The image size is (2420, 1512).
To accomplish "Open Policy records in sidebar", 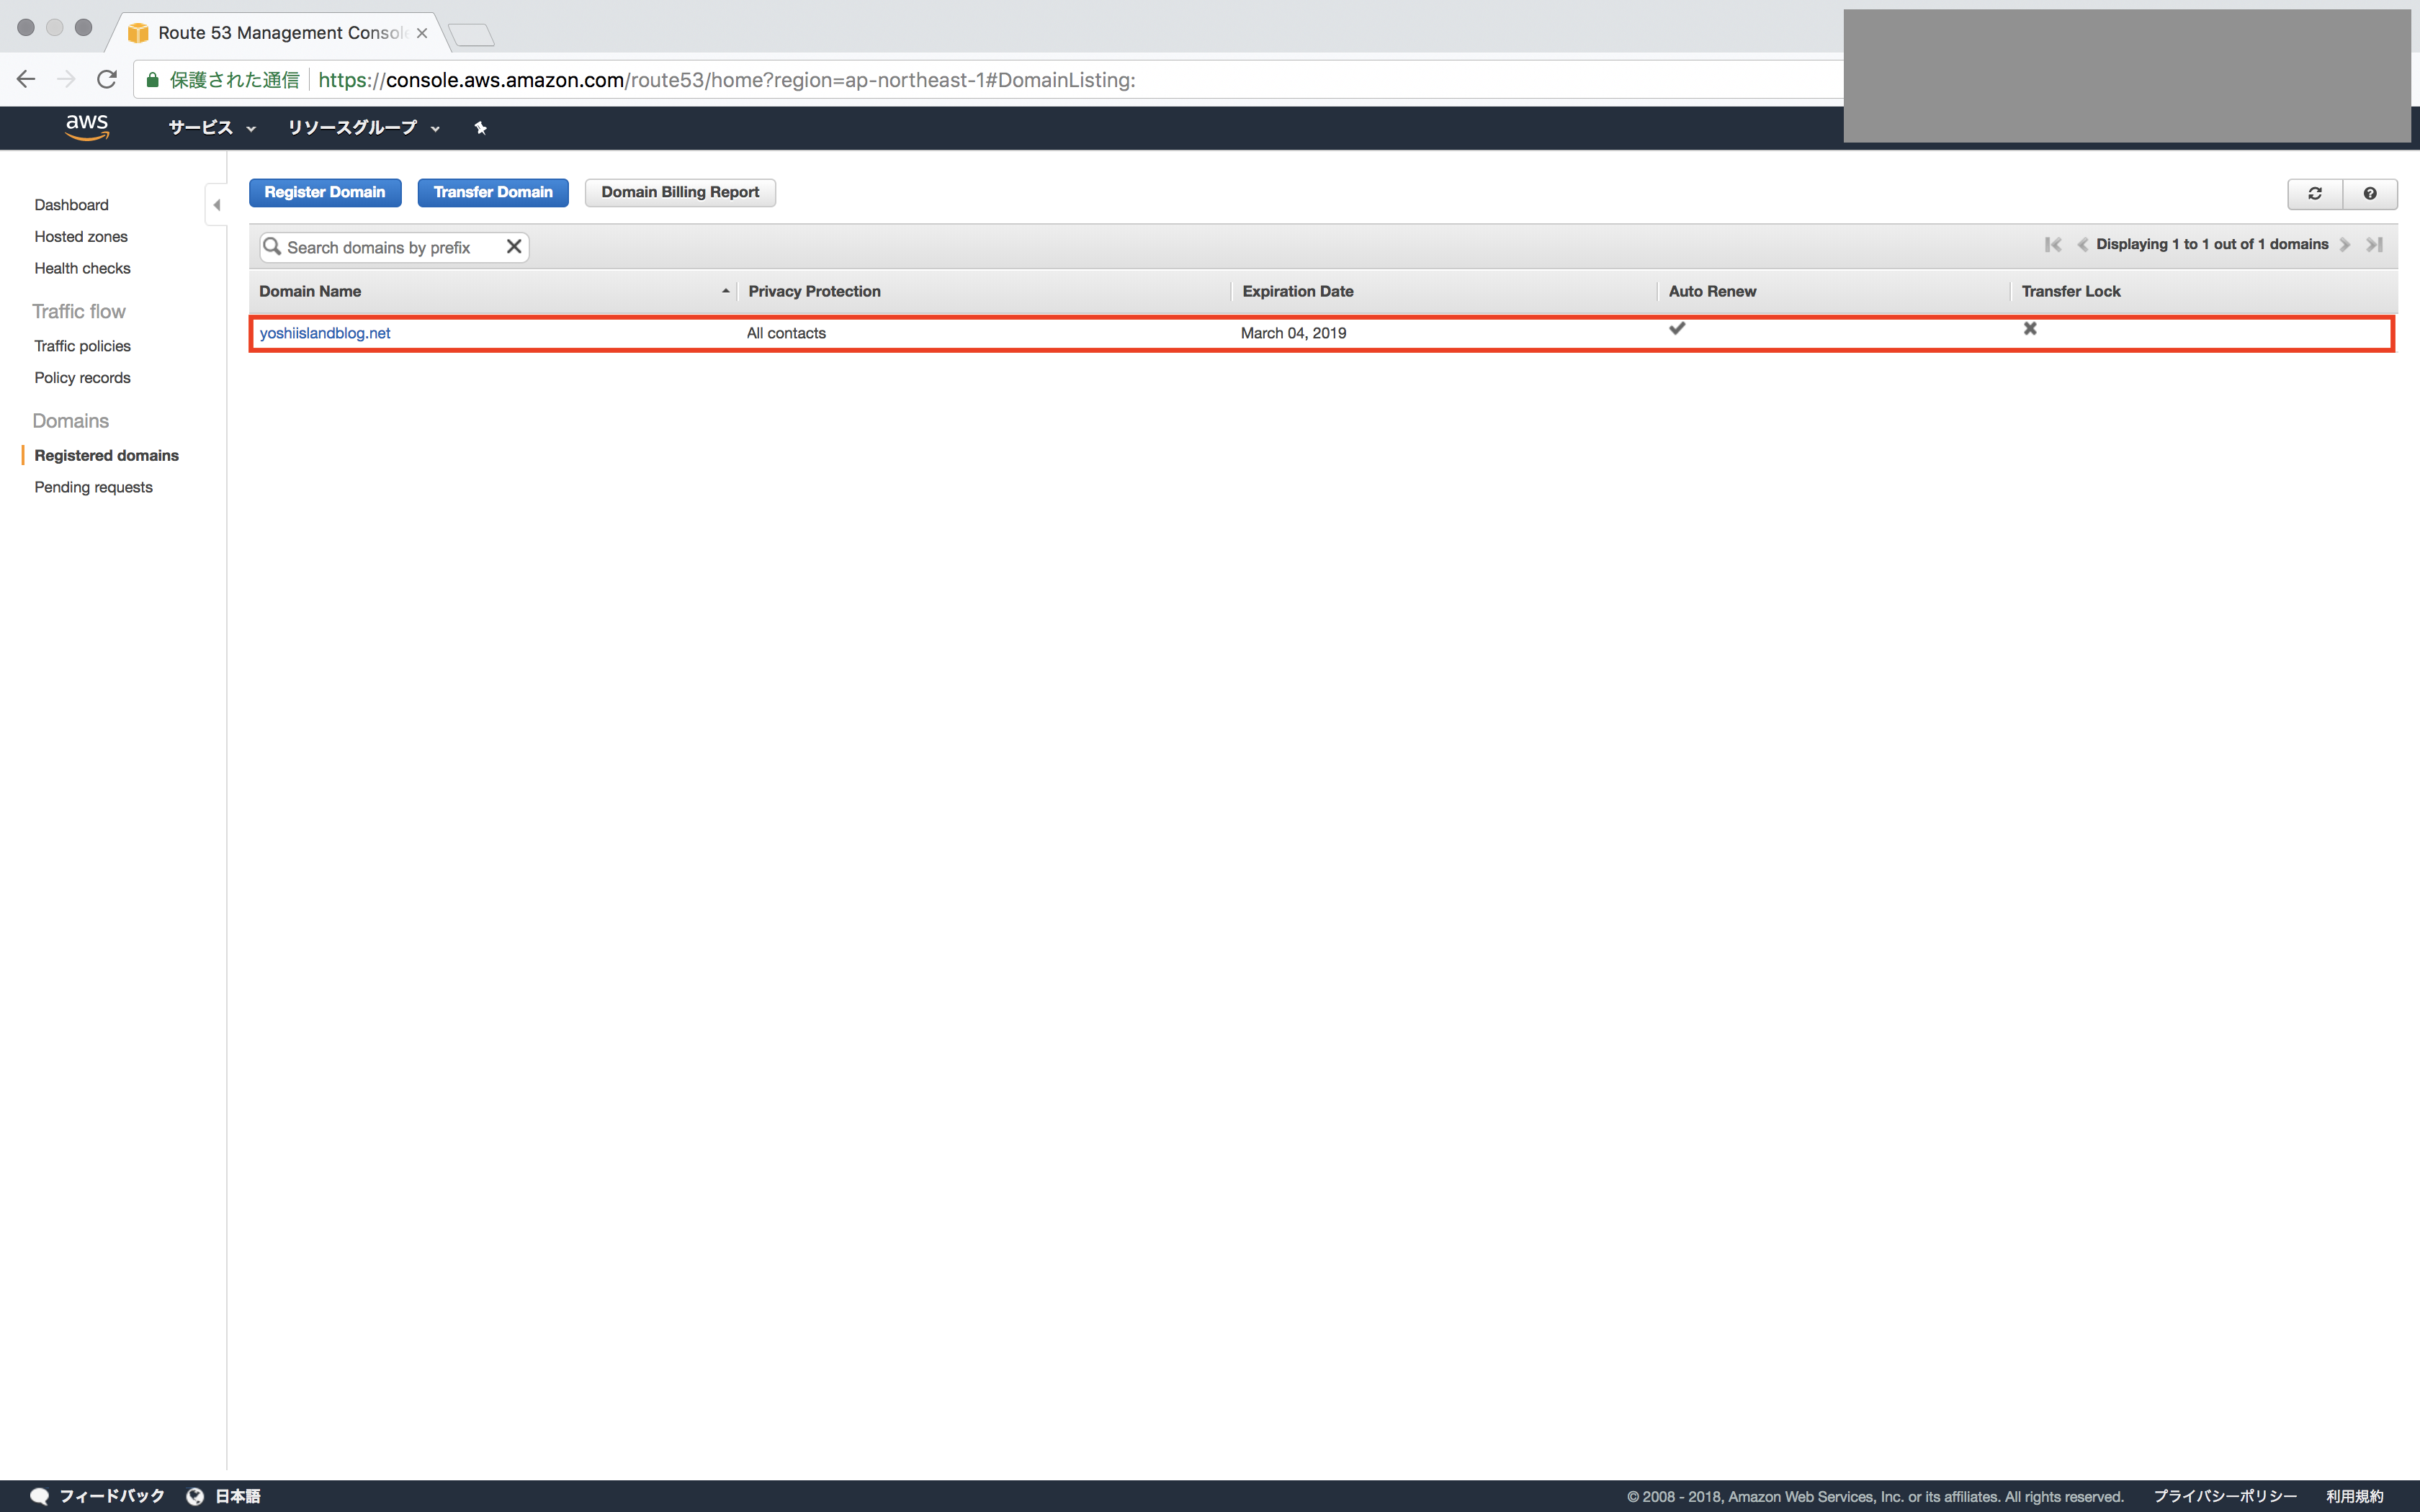I will [82, 378].
